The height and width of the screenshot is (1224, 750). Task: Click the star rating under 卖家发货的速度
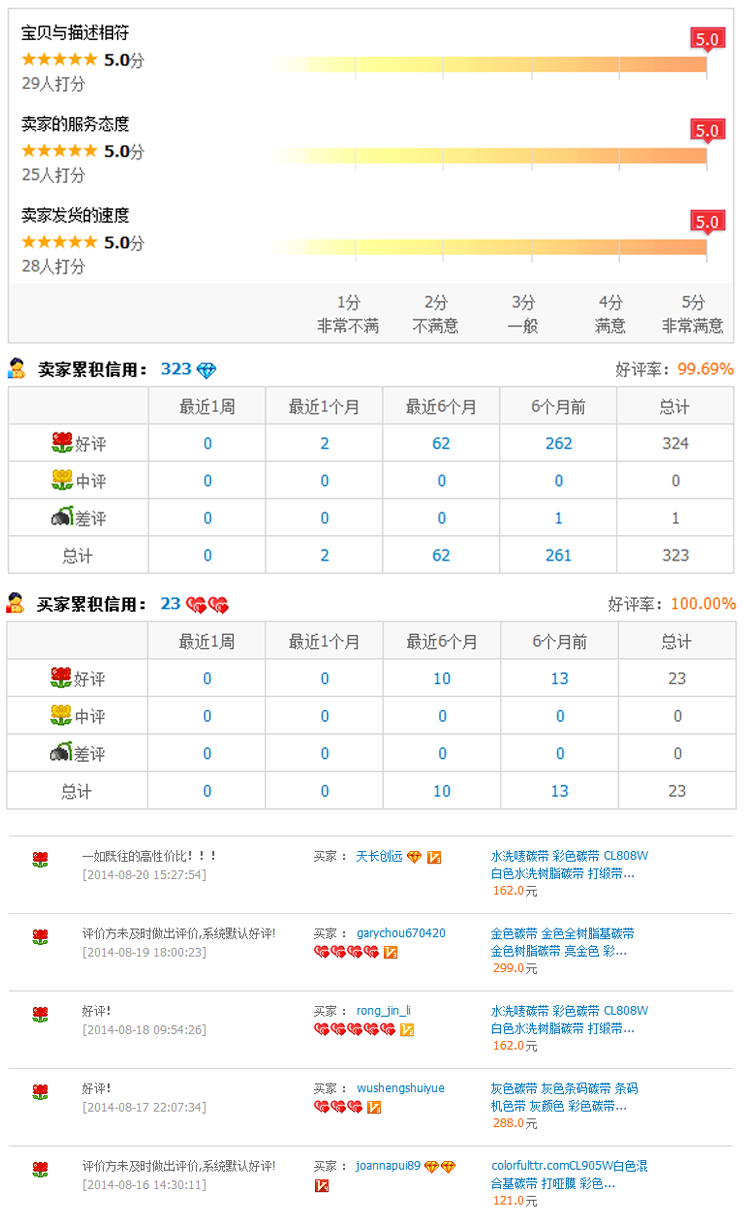[x=60, y=242]
